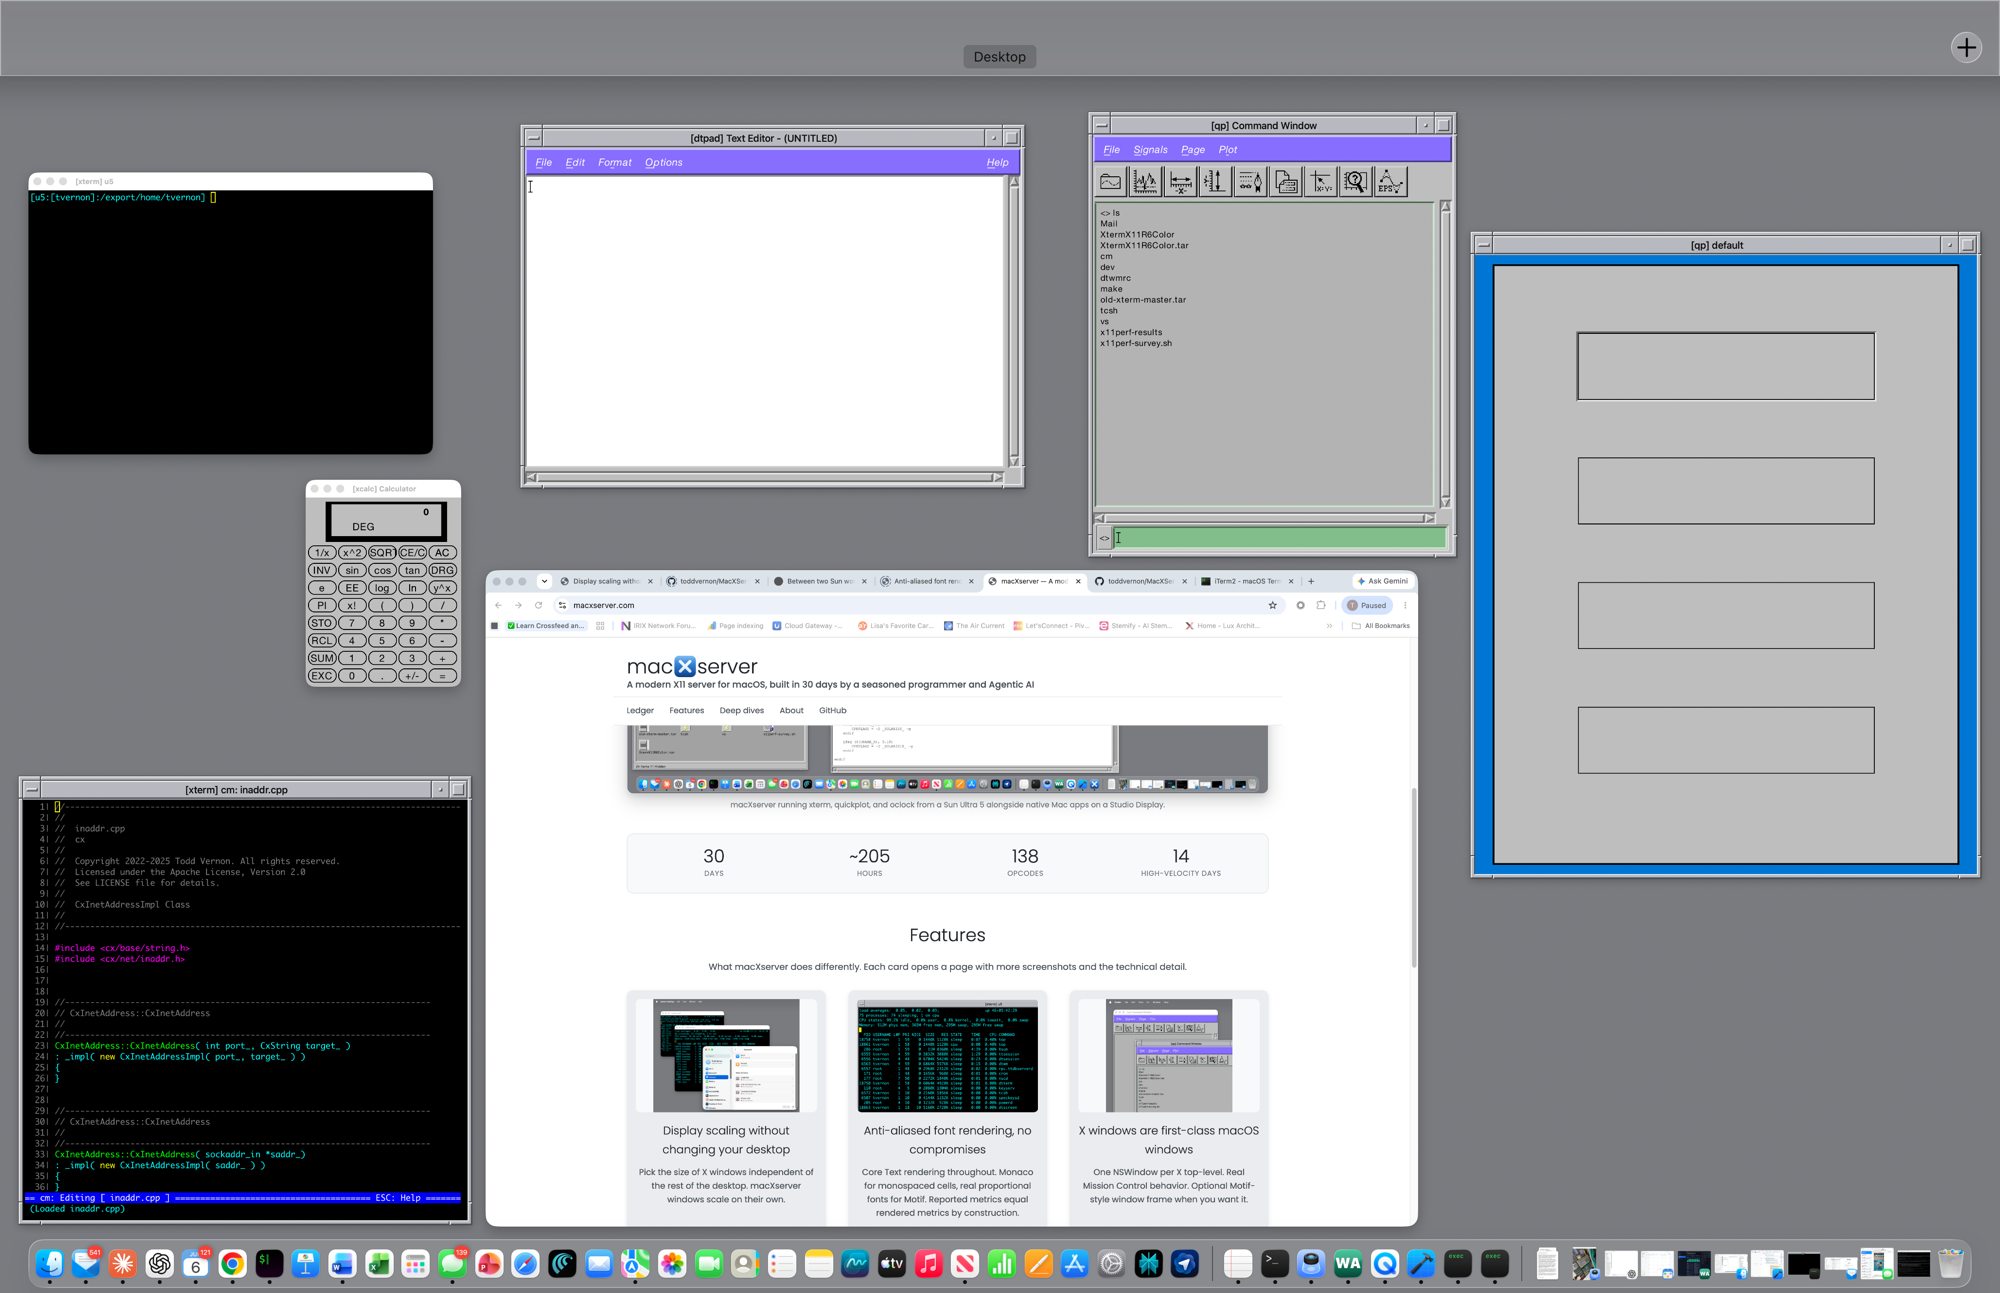Open Deep dives link on the page
This screenshot has width=2000, height=1293.
(x=741, y=710)
